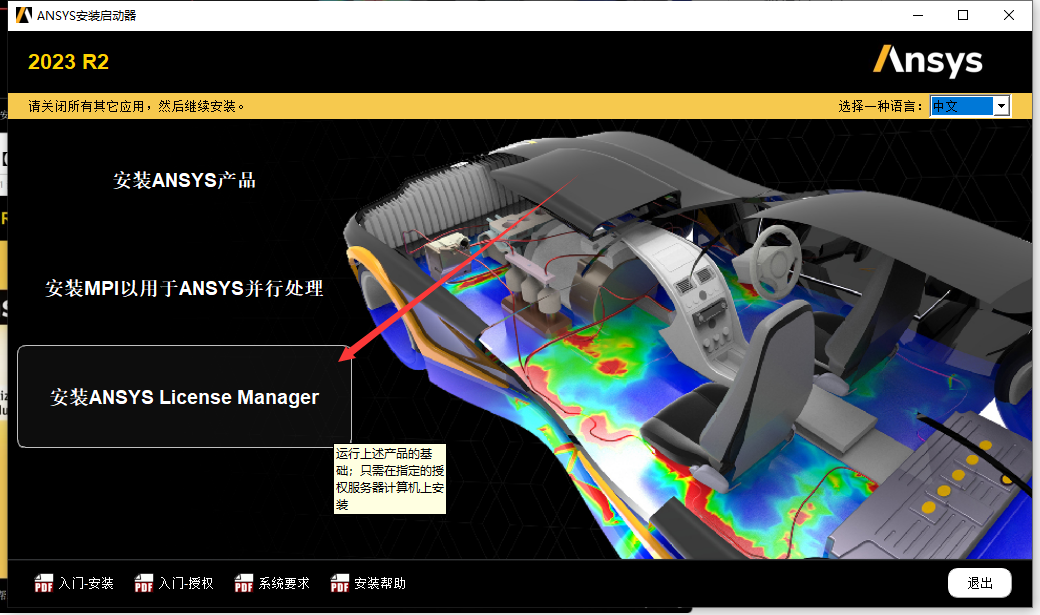The image size is (1040, 615).
Task: Click the tooltip about 授权服务器
Action: (x=389, y=480)
